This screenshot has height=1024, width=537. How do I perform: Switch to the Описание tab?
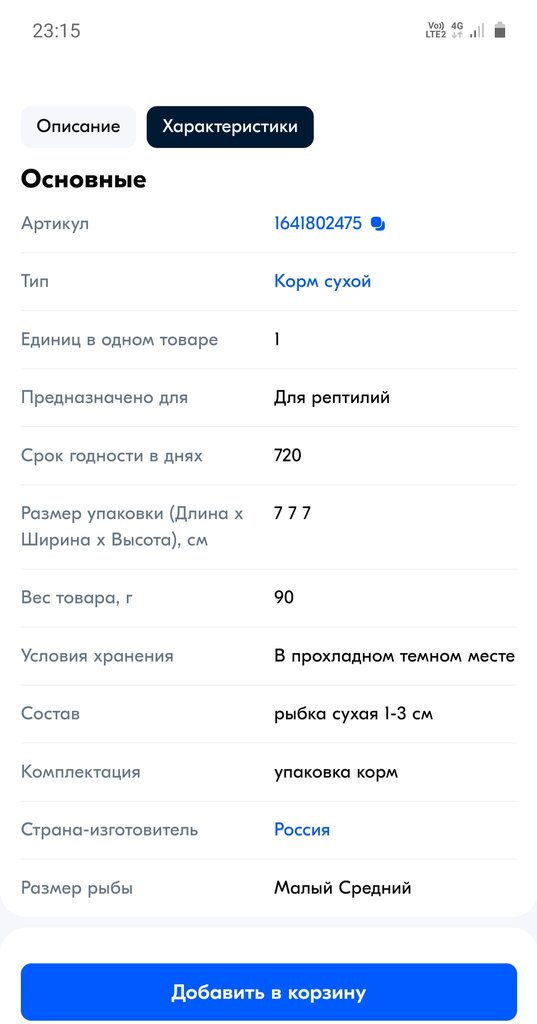coord(78,126)
